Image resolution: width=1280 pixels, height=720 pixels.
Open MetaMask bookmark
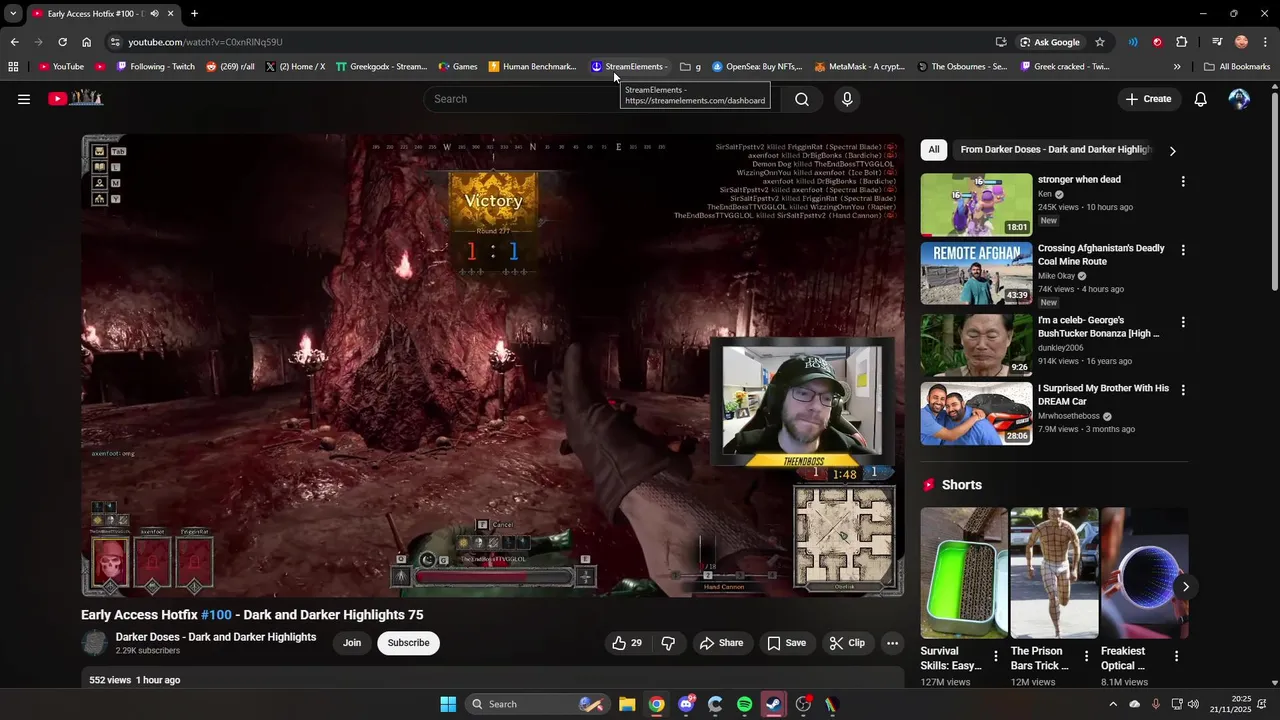tap(860, 67)
